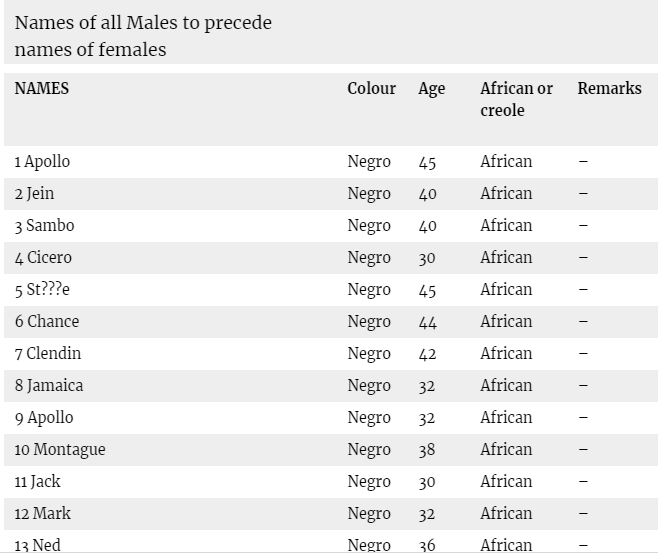The width and height of the screenshot is (658, 553).
Task: Click the name 2 Jein
Action: [35, 194]
